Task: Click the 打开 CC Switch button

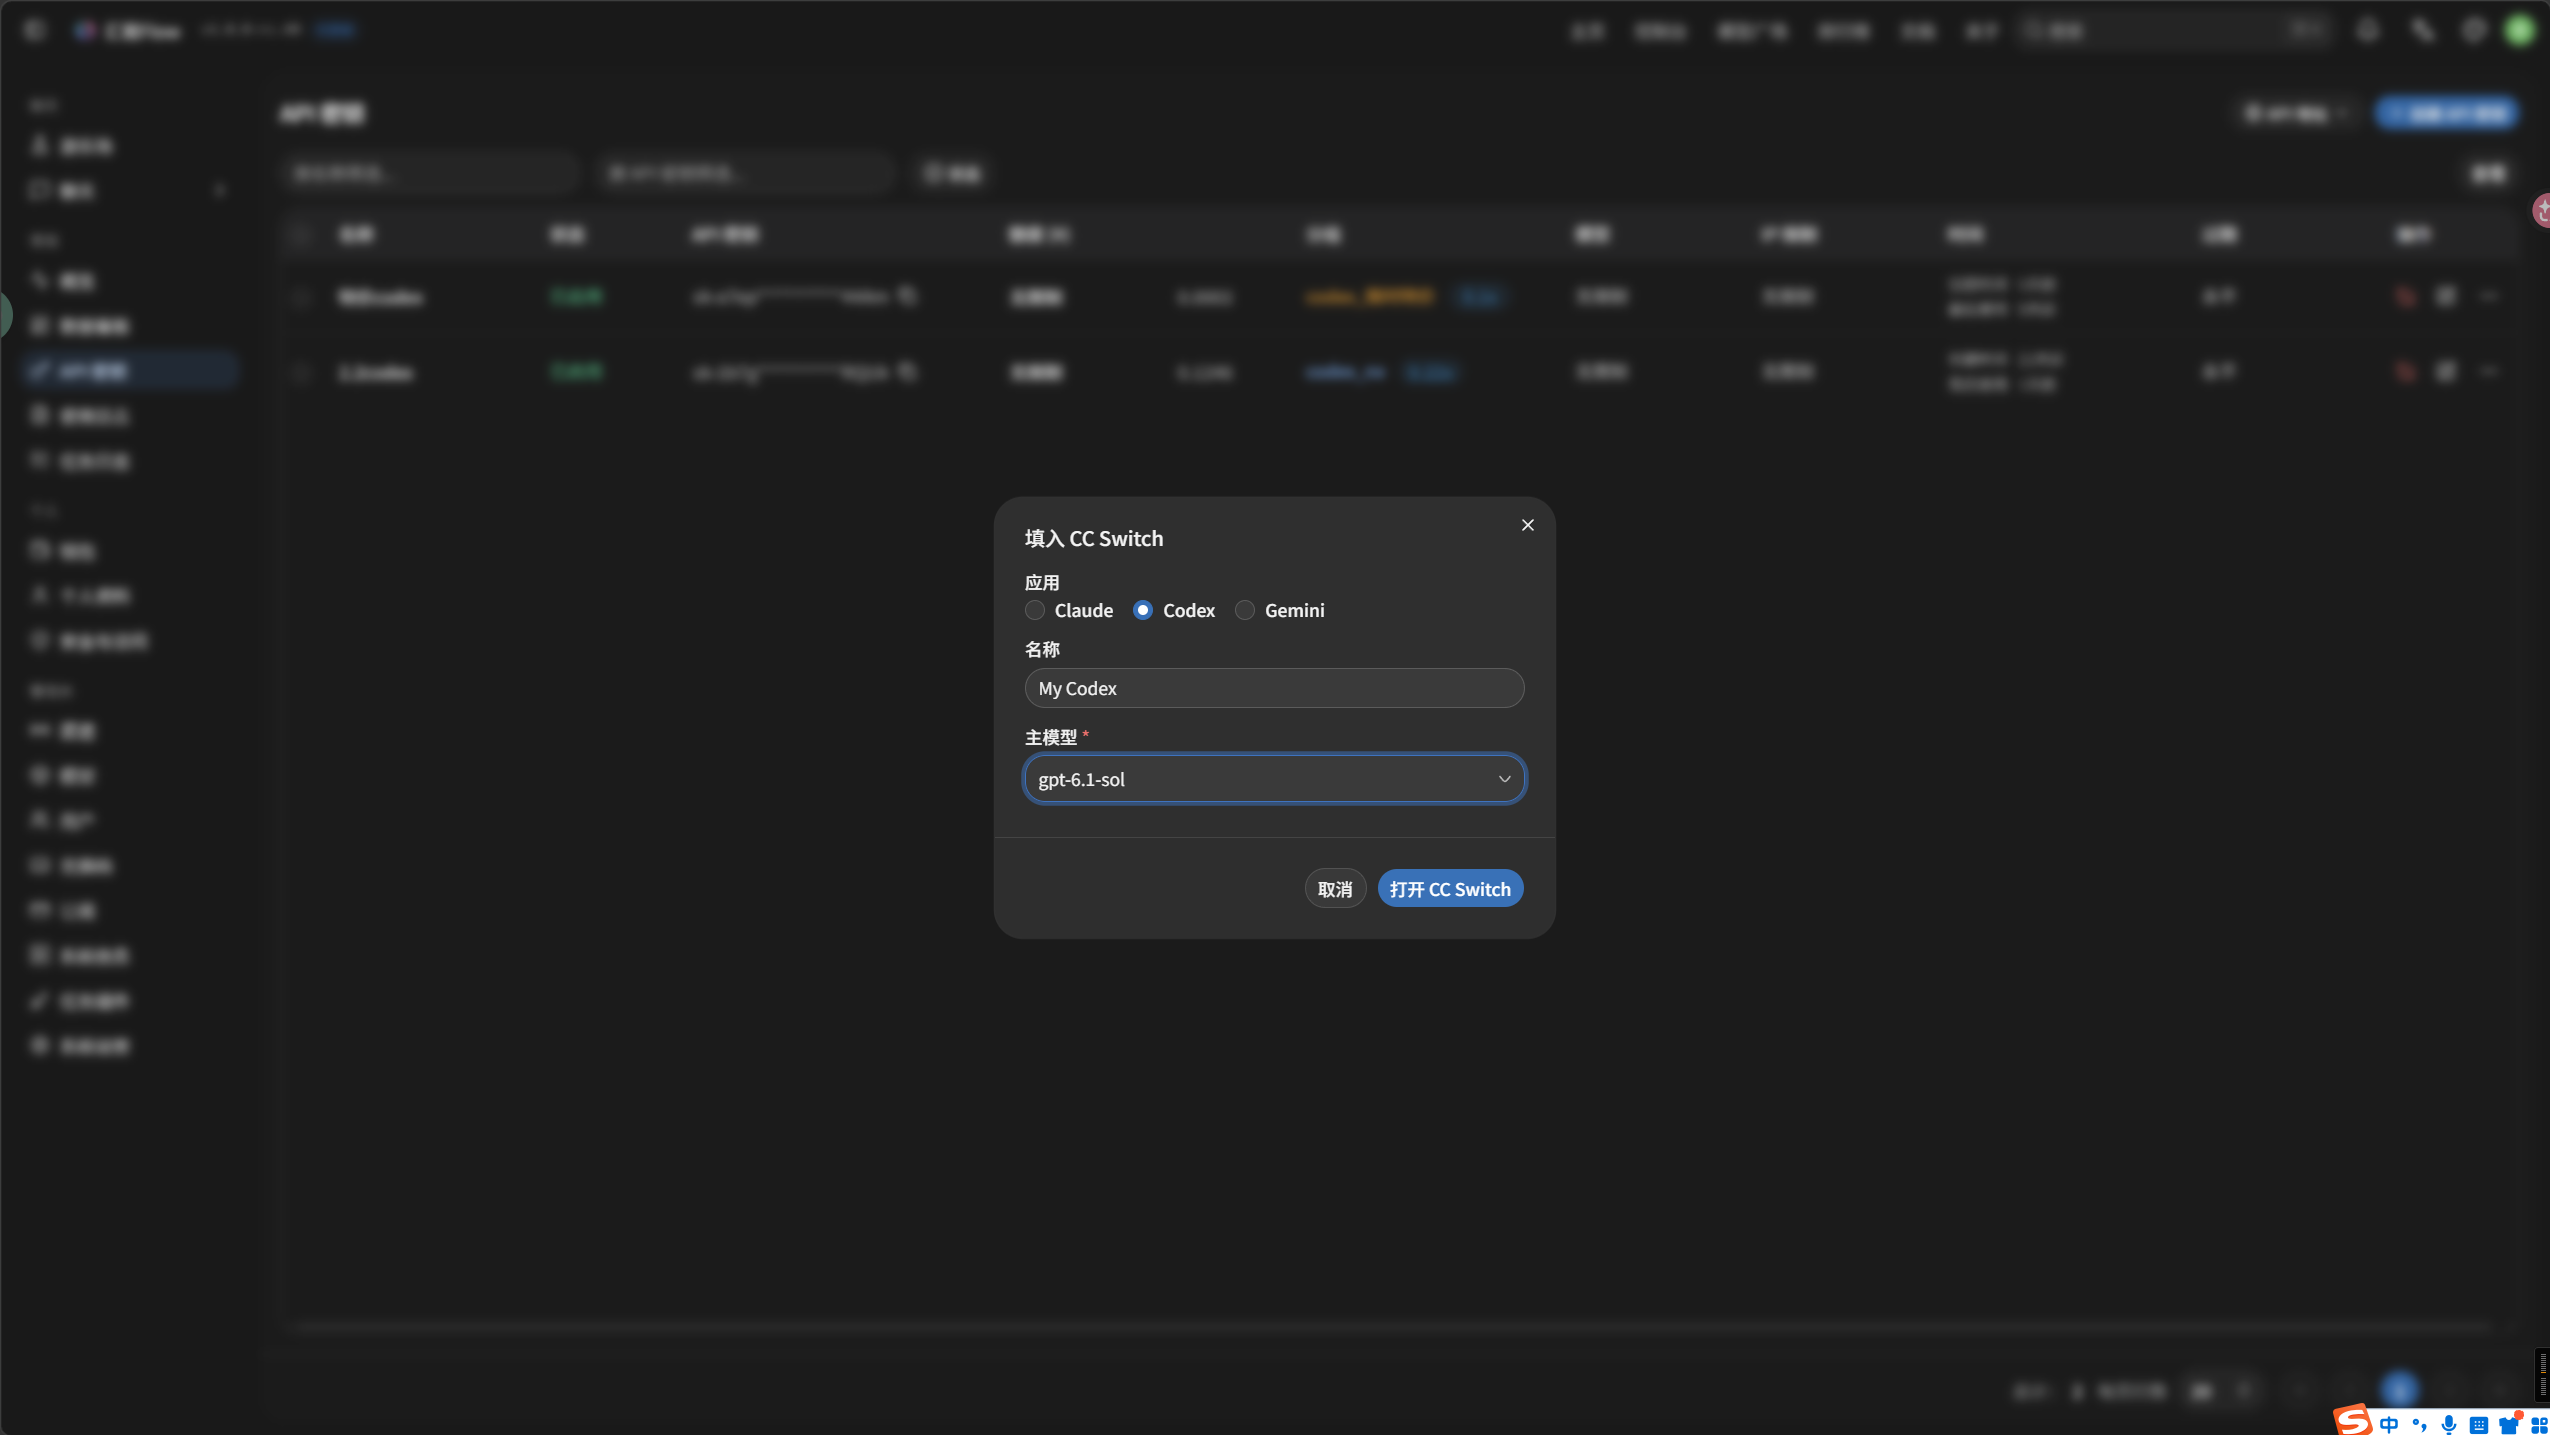Action: coord(1450,889)
